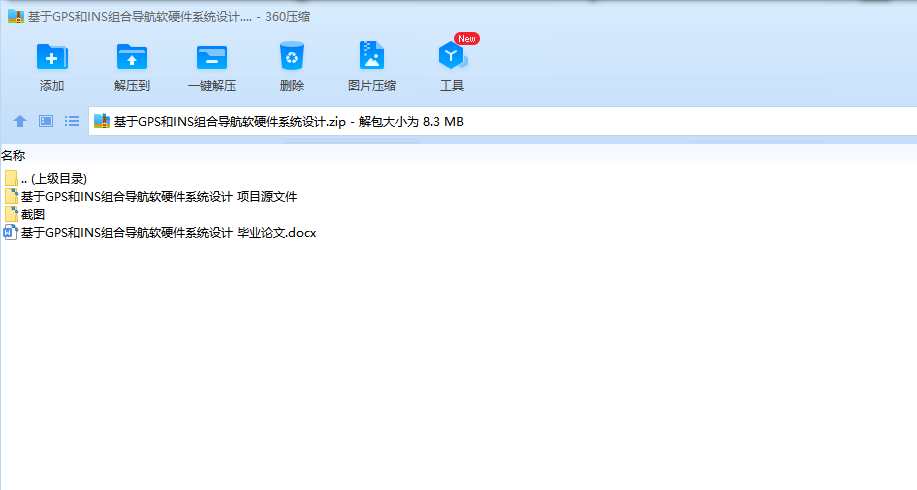Select the 截图 folder row
Viewport: 917px width, 490px height.
pyautogui.click(x=25, y=215)
